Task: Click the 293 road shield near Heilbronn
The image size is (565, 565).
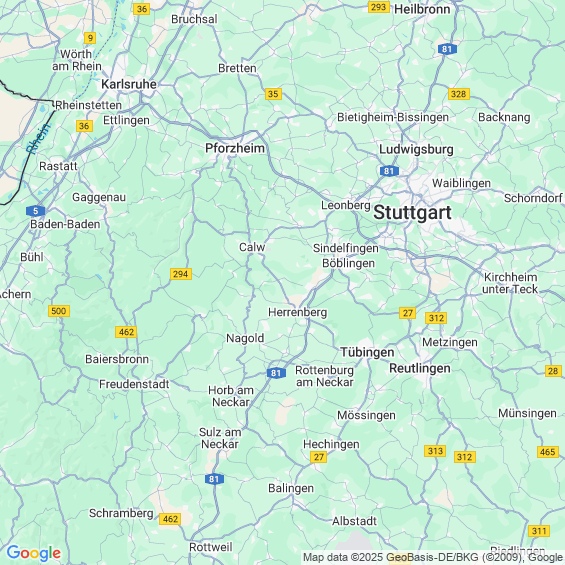Action: (x=379, y=7)
